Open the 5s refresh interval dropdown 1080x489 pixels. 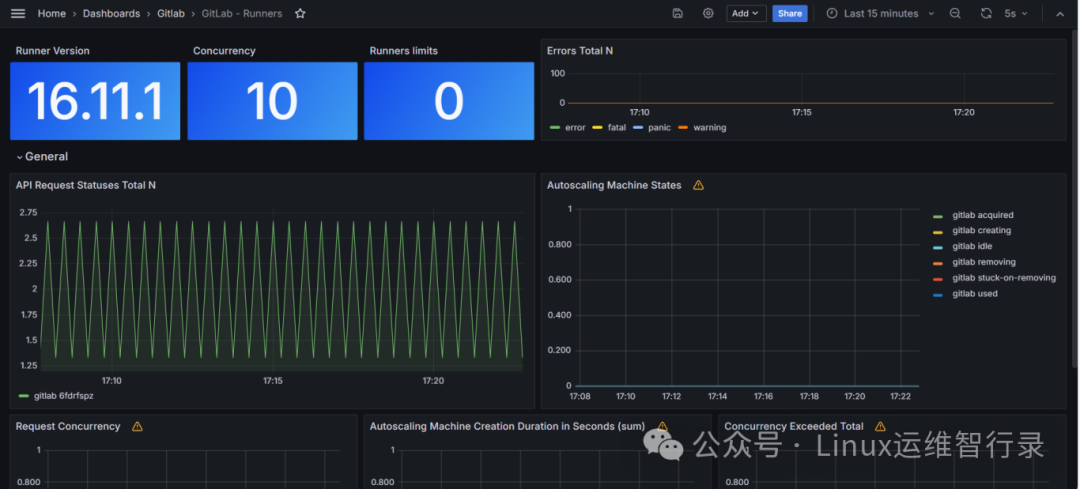click(1015, 13)
